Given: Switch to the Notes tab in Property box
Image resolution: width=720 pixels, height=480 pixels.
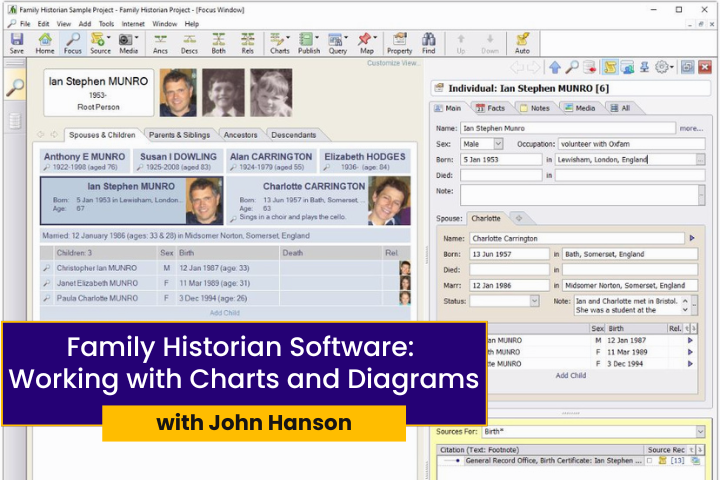Looking at the screenshot, I should click(535, 108).
